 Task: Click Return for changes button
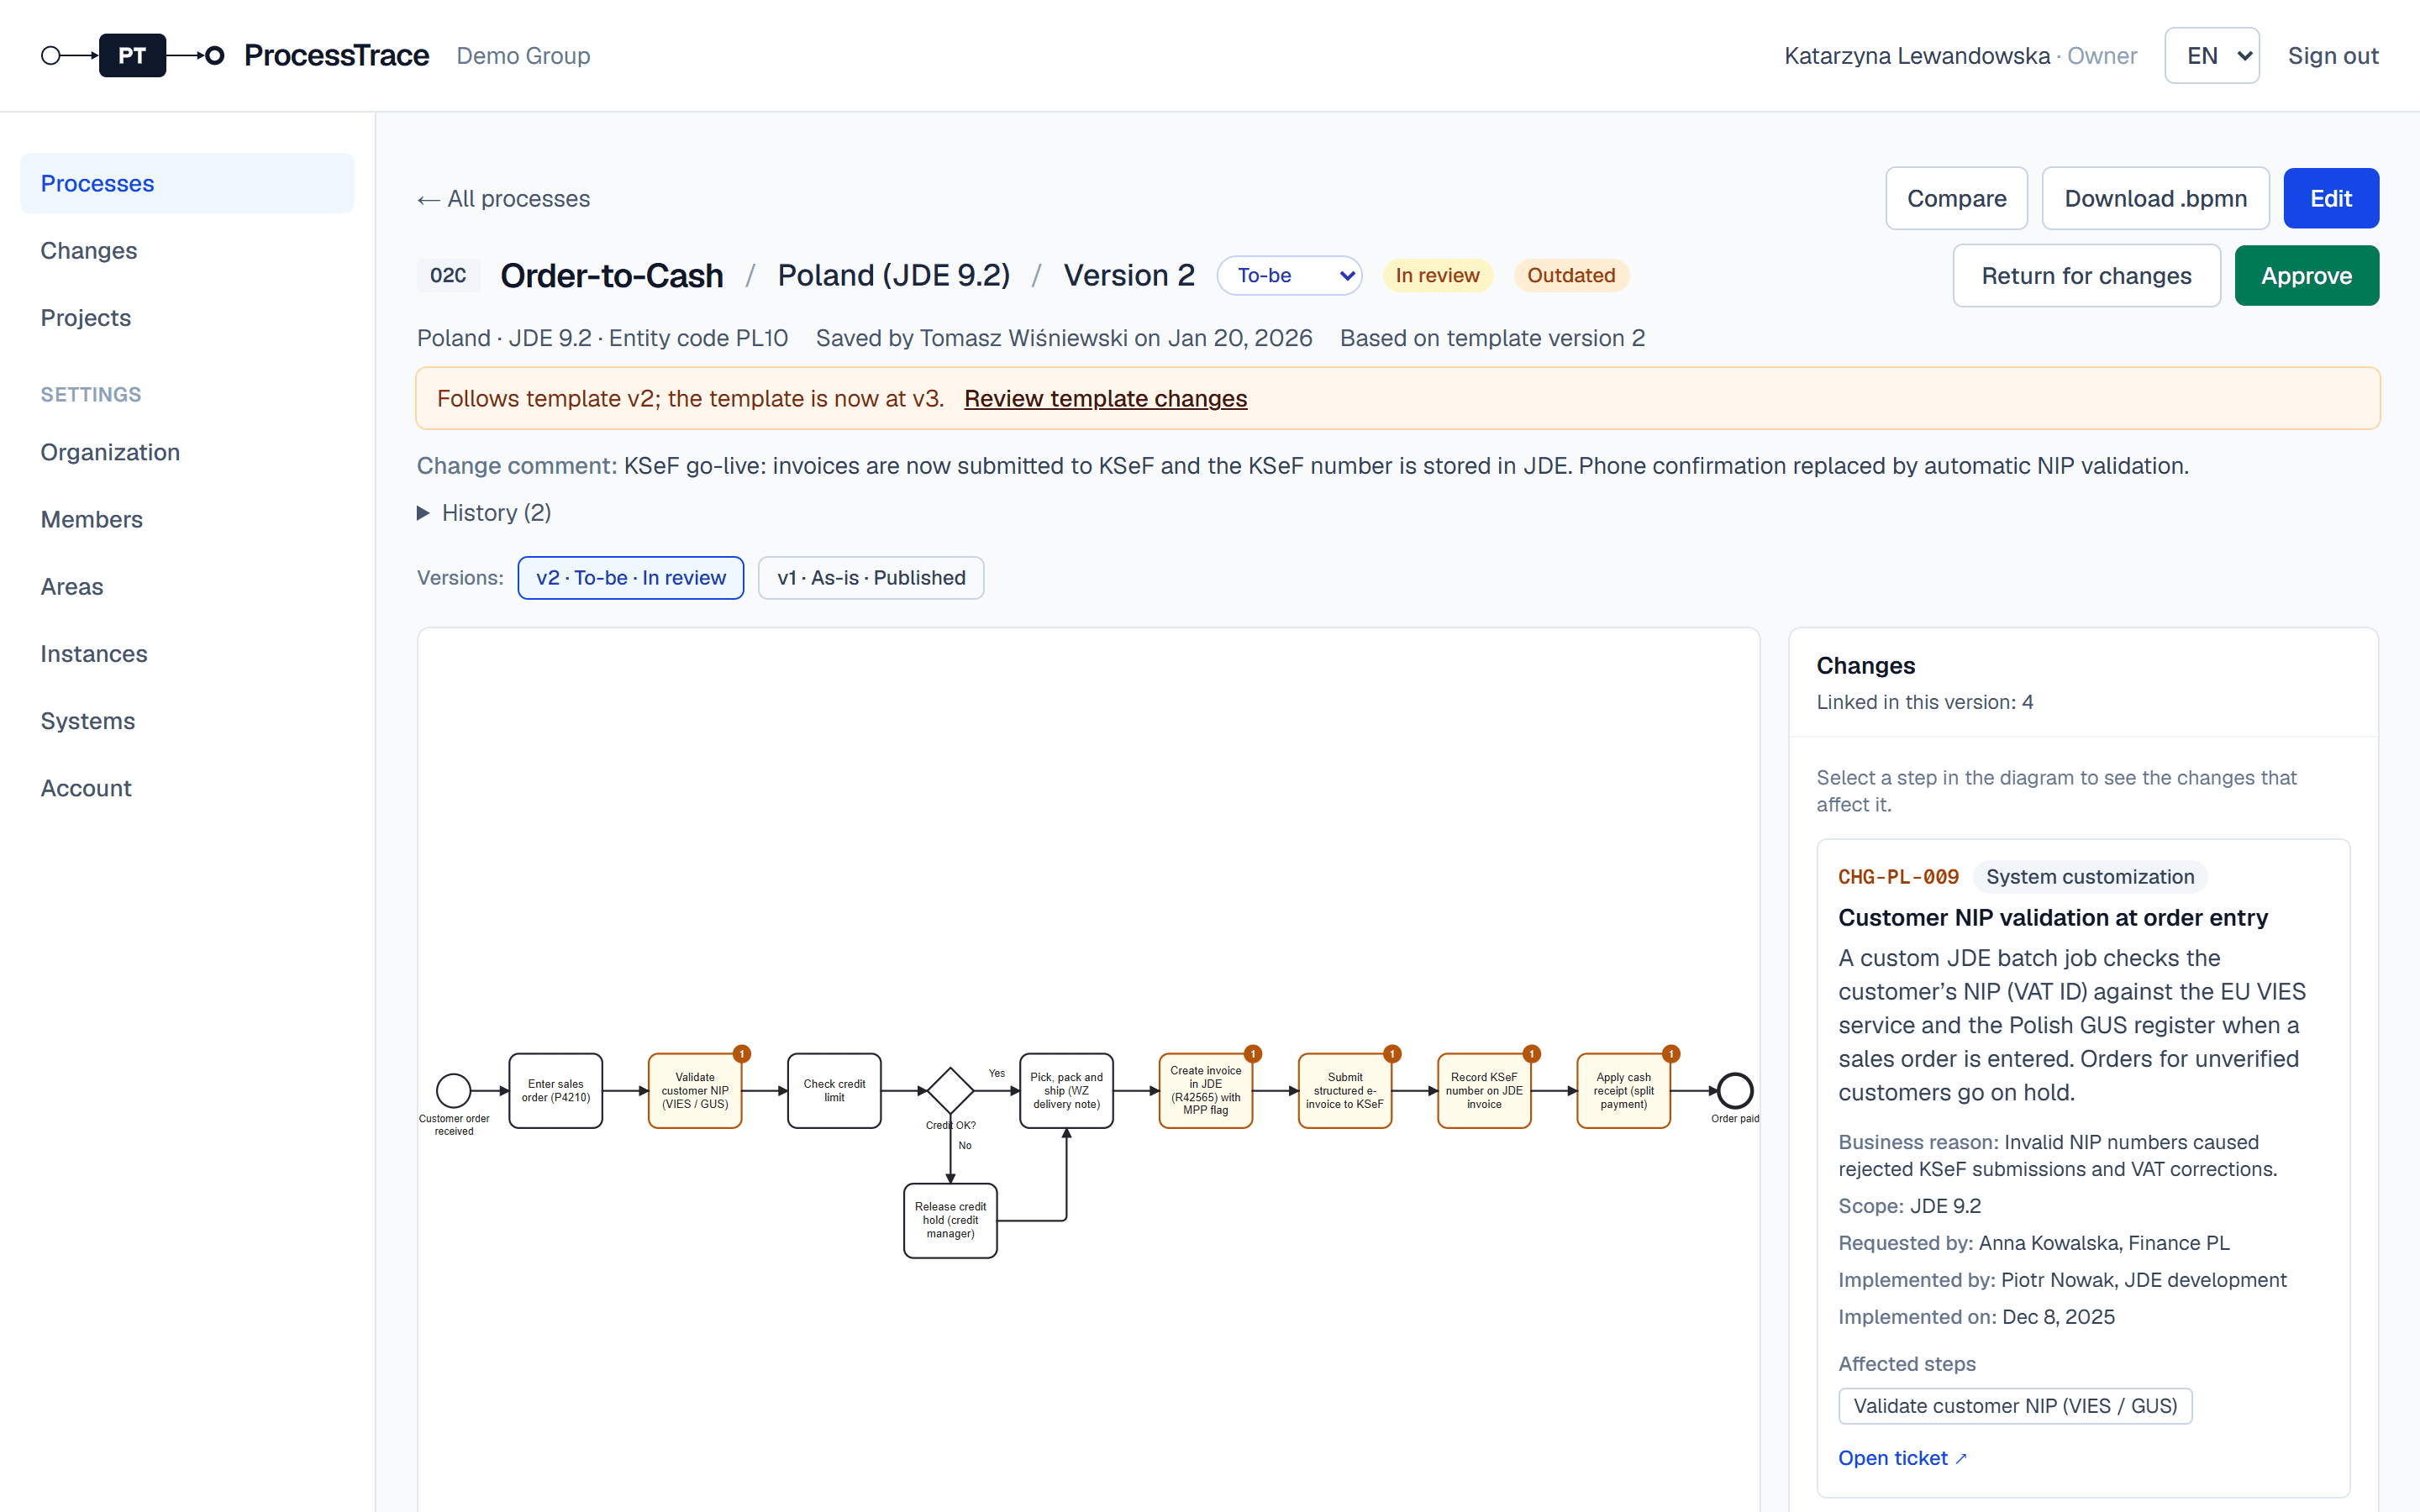click(2086, 275)
